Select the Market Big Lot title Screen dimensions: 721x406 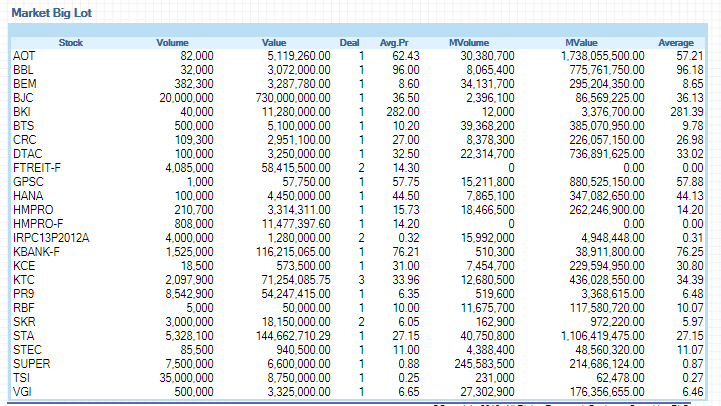tap(52, 13)
